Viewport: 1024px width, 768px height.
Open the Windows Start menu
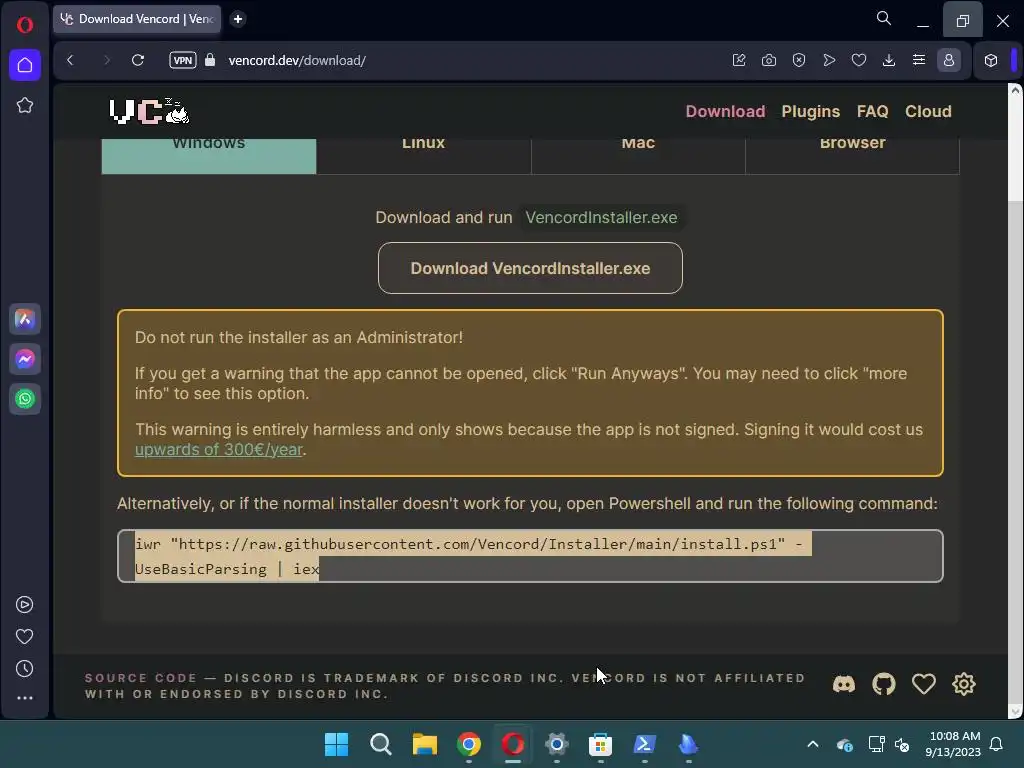tap(337, 744)
